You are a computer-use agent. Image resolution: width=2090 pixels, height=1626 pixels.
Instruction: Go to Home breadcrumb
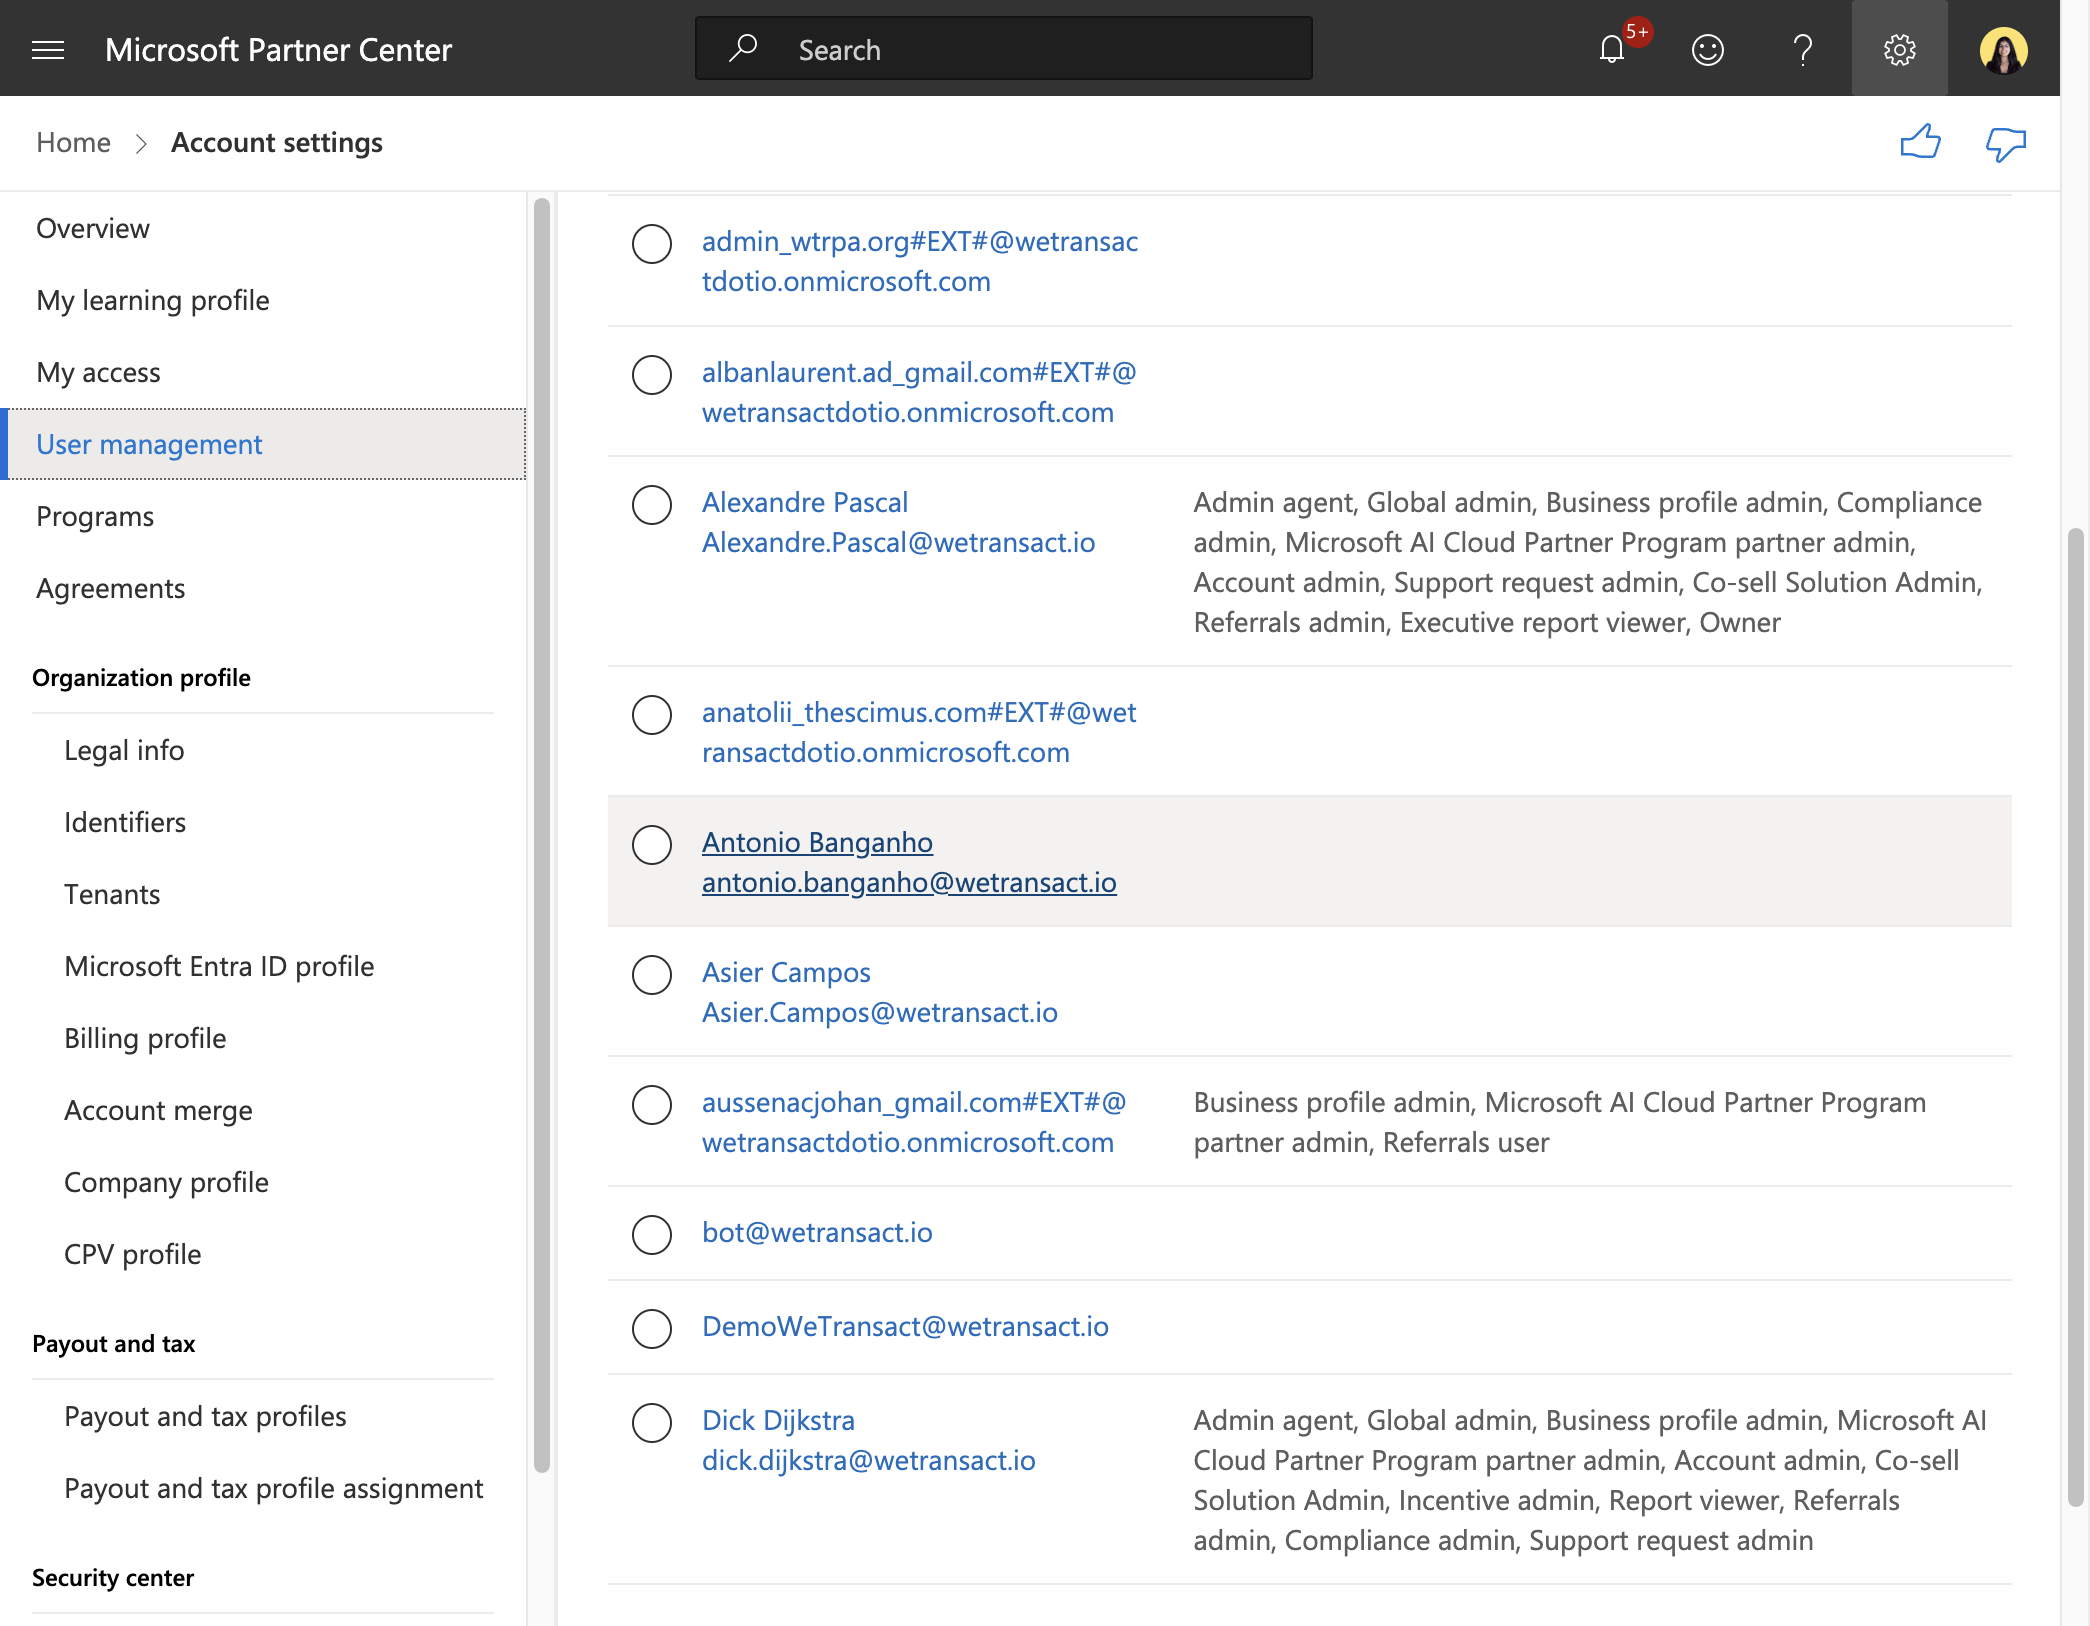pos(73,142)
